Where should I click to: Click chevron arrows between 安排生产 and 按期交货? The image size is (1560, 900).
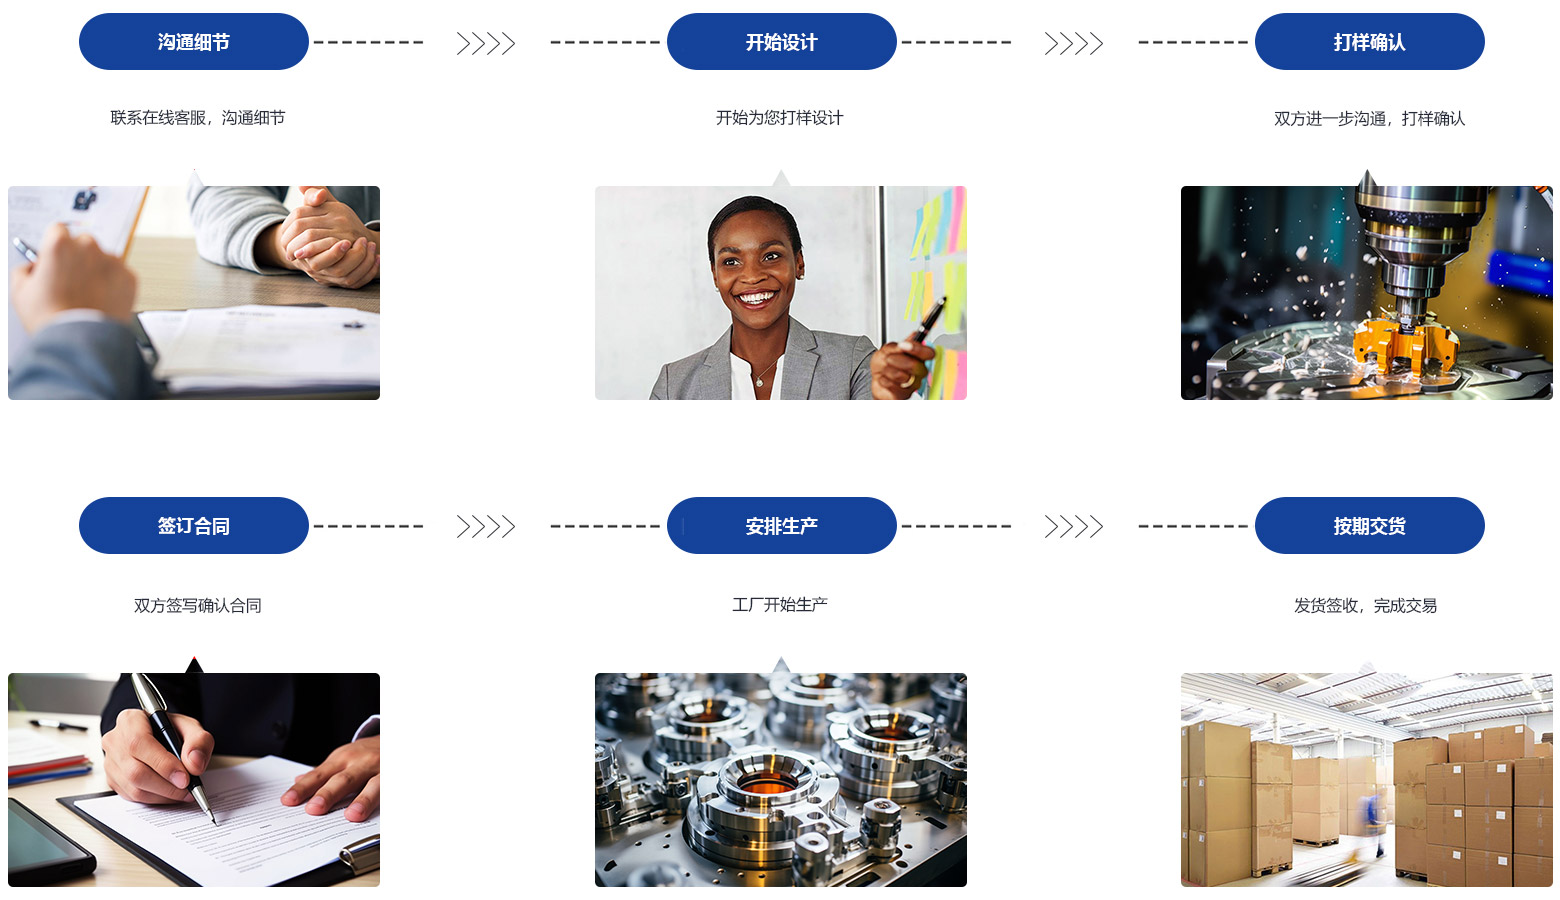click(x=1074, y=527)
